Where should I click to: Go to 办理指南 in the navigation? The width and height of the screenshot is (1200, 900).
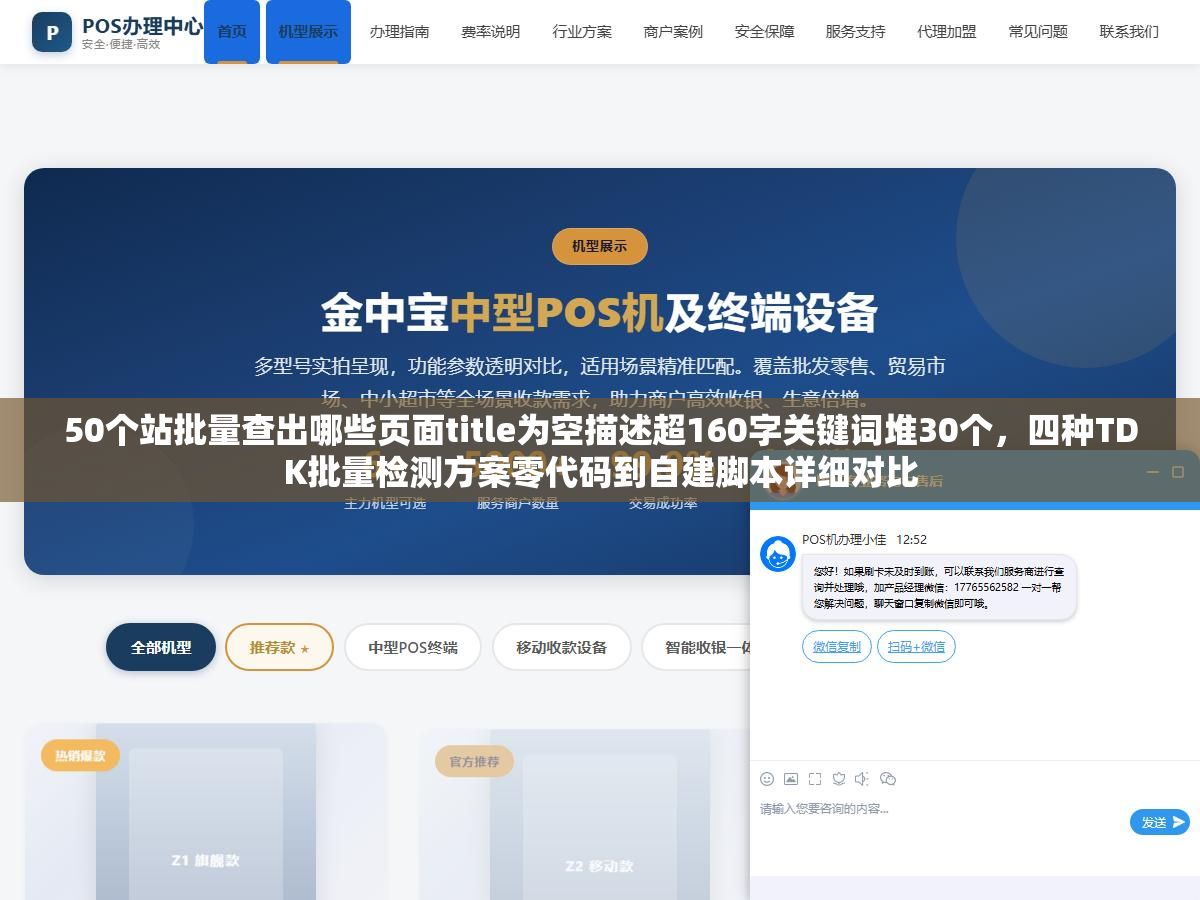click(x=399, y=32)
